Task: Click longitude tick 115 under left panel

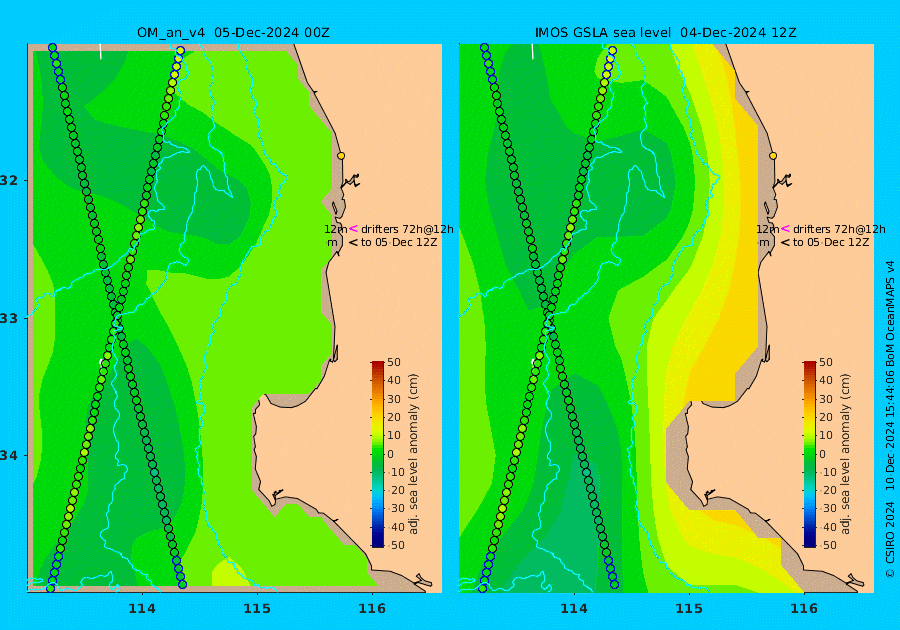Action: [x=257, y=609]
